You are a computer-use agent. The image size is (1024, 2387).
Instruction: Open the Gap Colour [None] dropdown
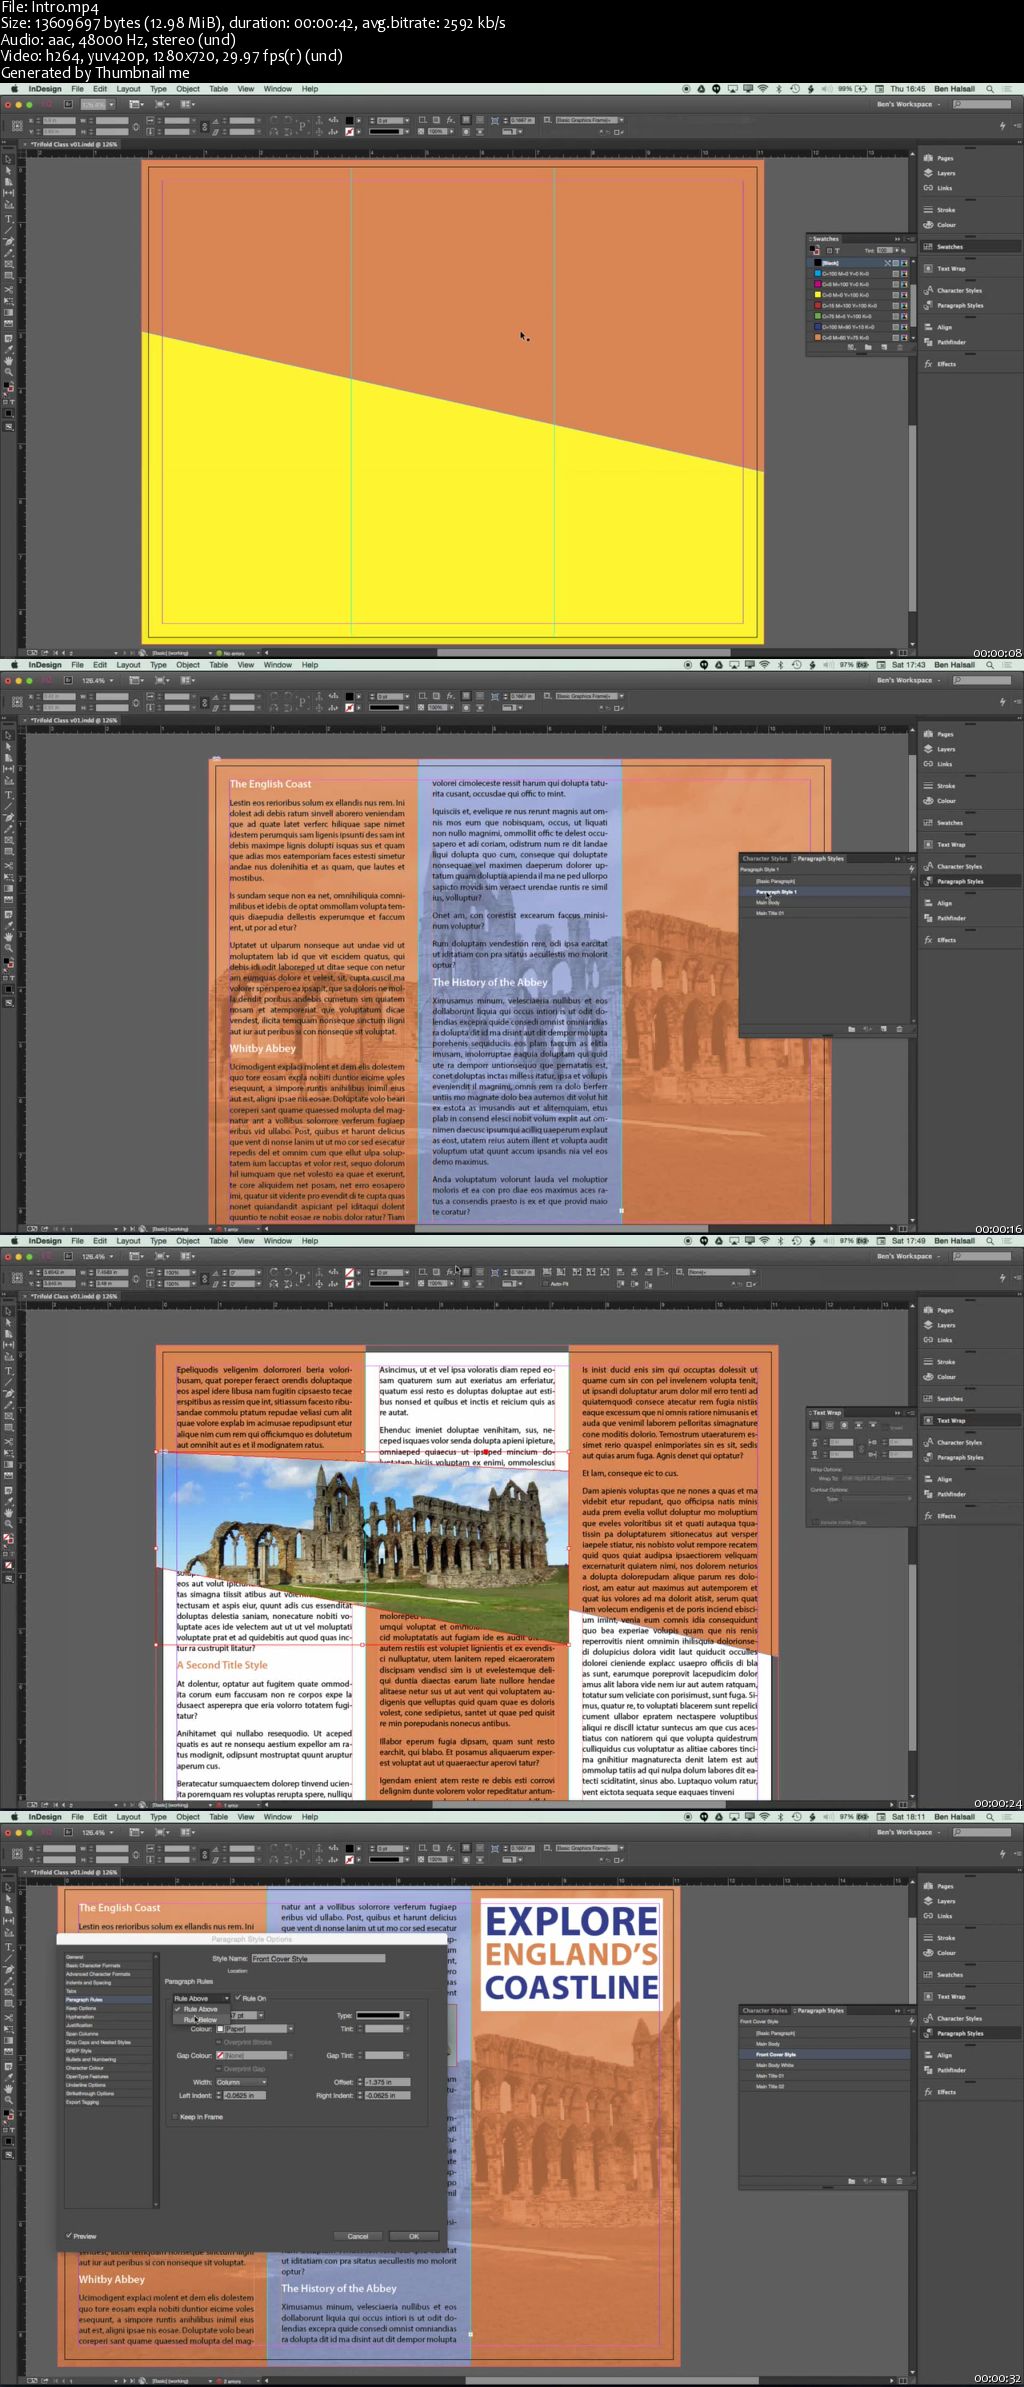point(254,2056)
